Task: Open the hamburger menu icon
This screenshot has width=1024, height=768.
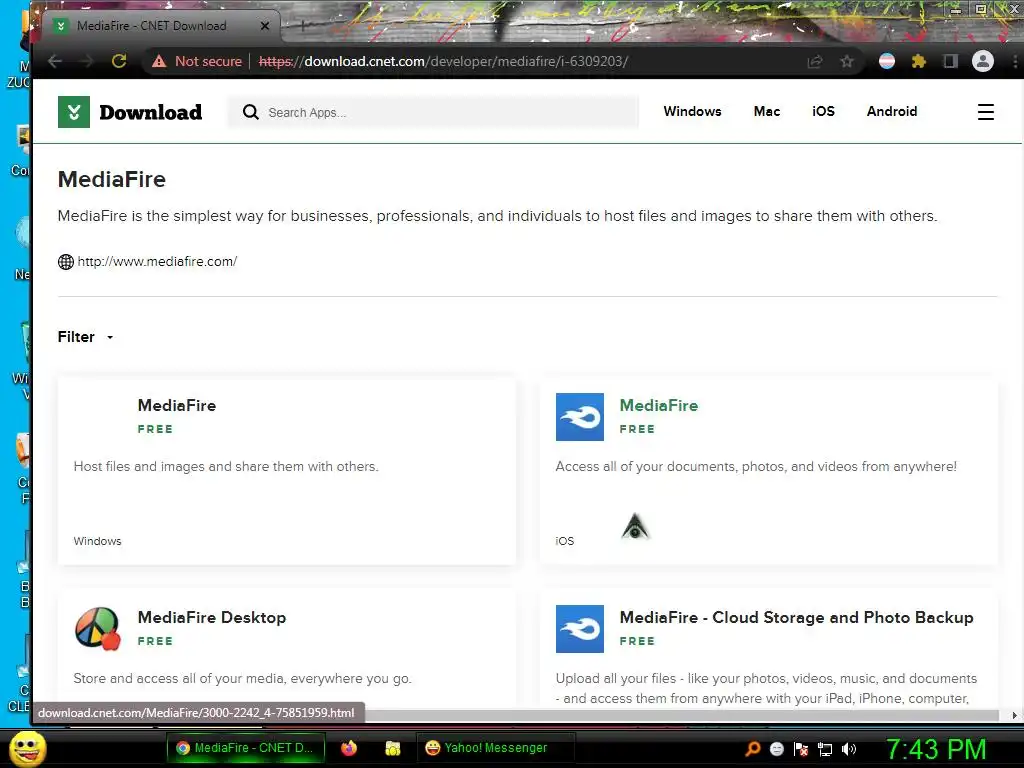Action: [985, 112]
